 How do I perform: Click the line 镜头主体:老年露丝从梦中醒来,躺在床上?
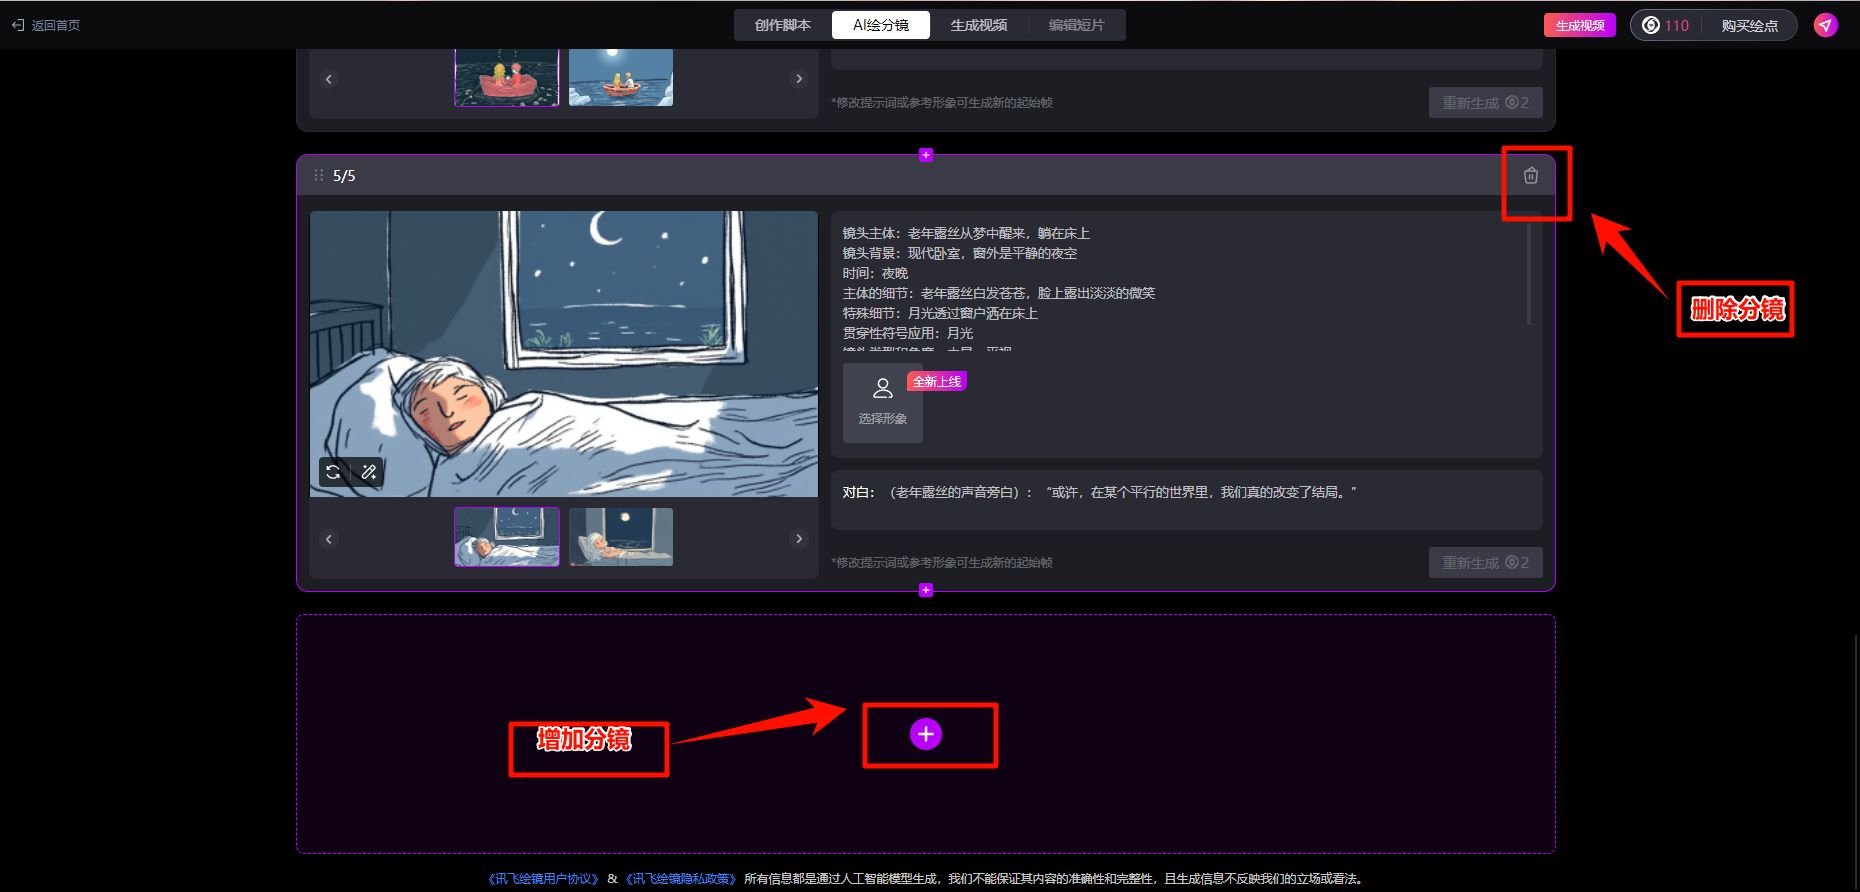click(x=966, y=233)
